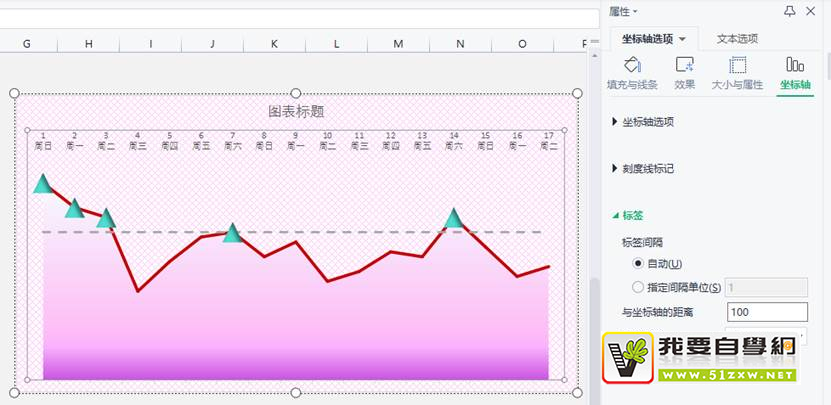Screen dimensions: 831x405
Task: Select column header N
Action: click(460, 44)
